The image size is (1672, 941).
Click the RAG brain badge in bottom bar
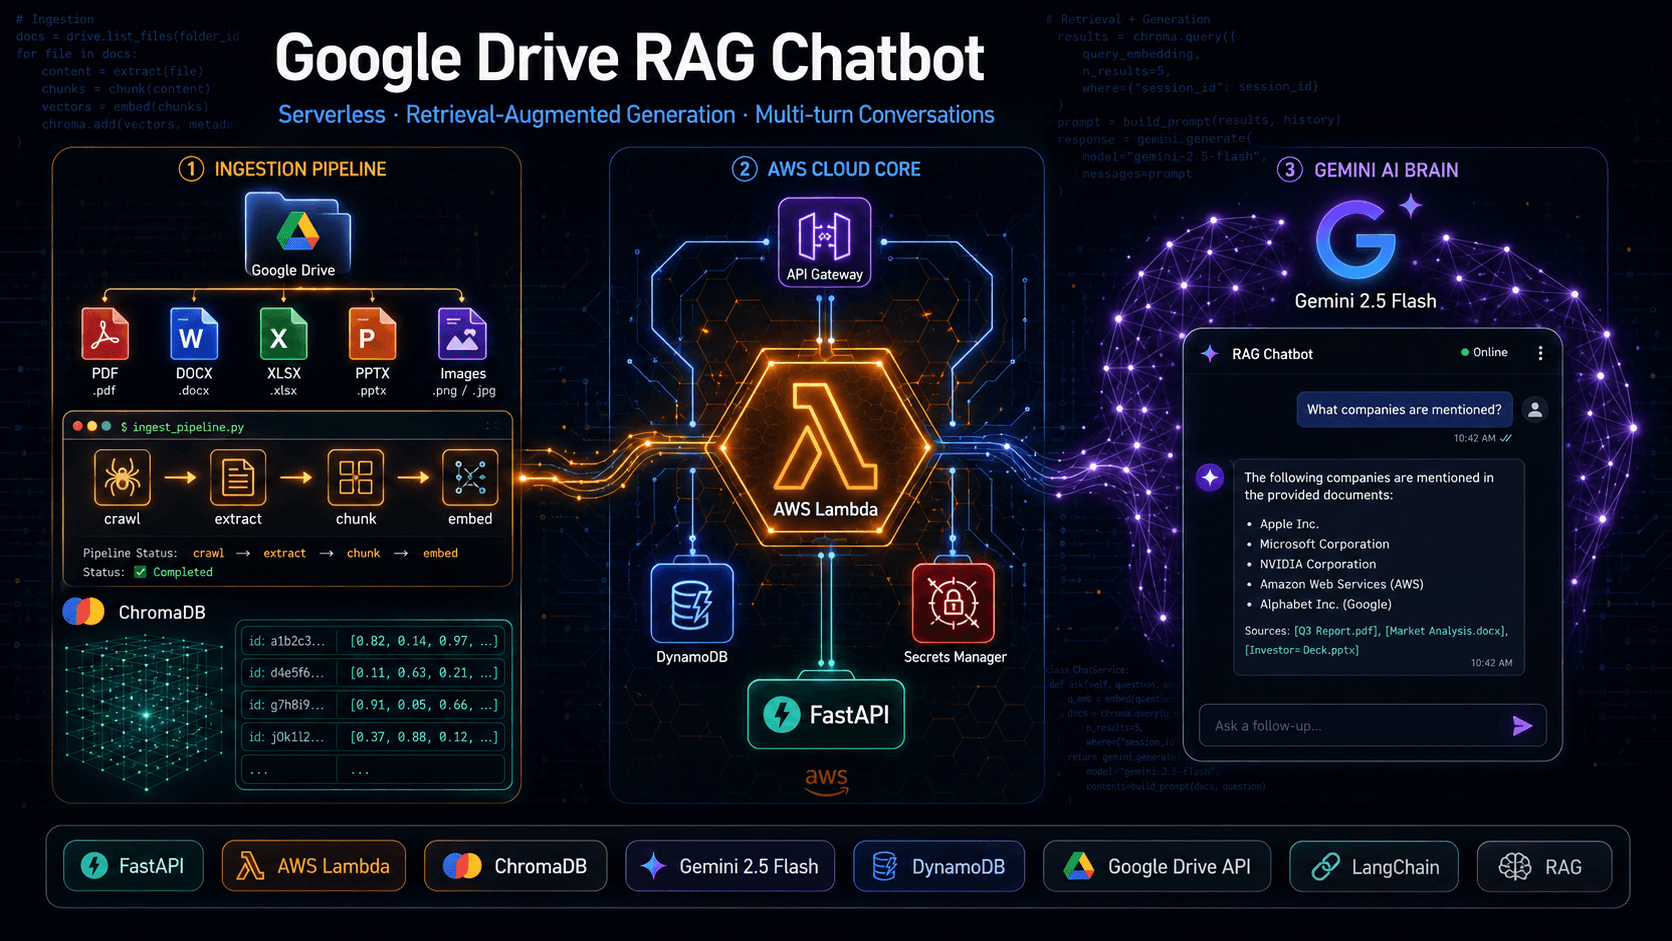(1545, 866)
